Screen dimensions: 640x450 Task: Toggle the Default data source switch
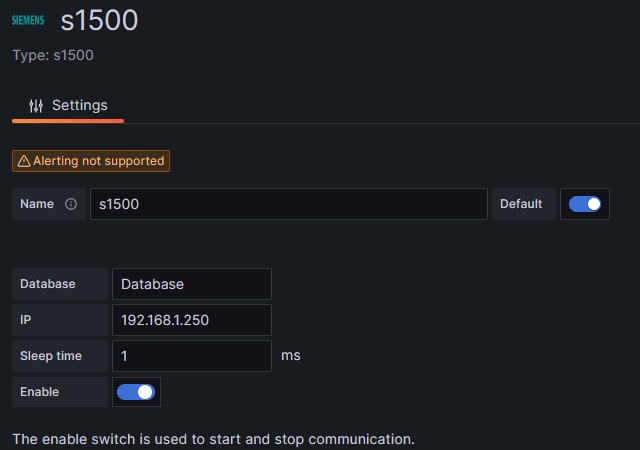tap(585, 204)
